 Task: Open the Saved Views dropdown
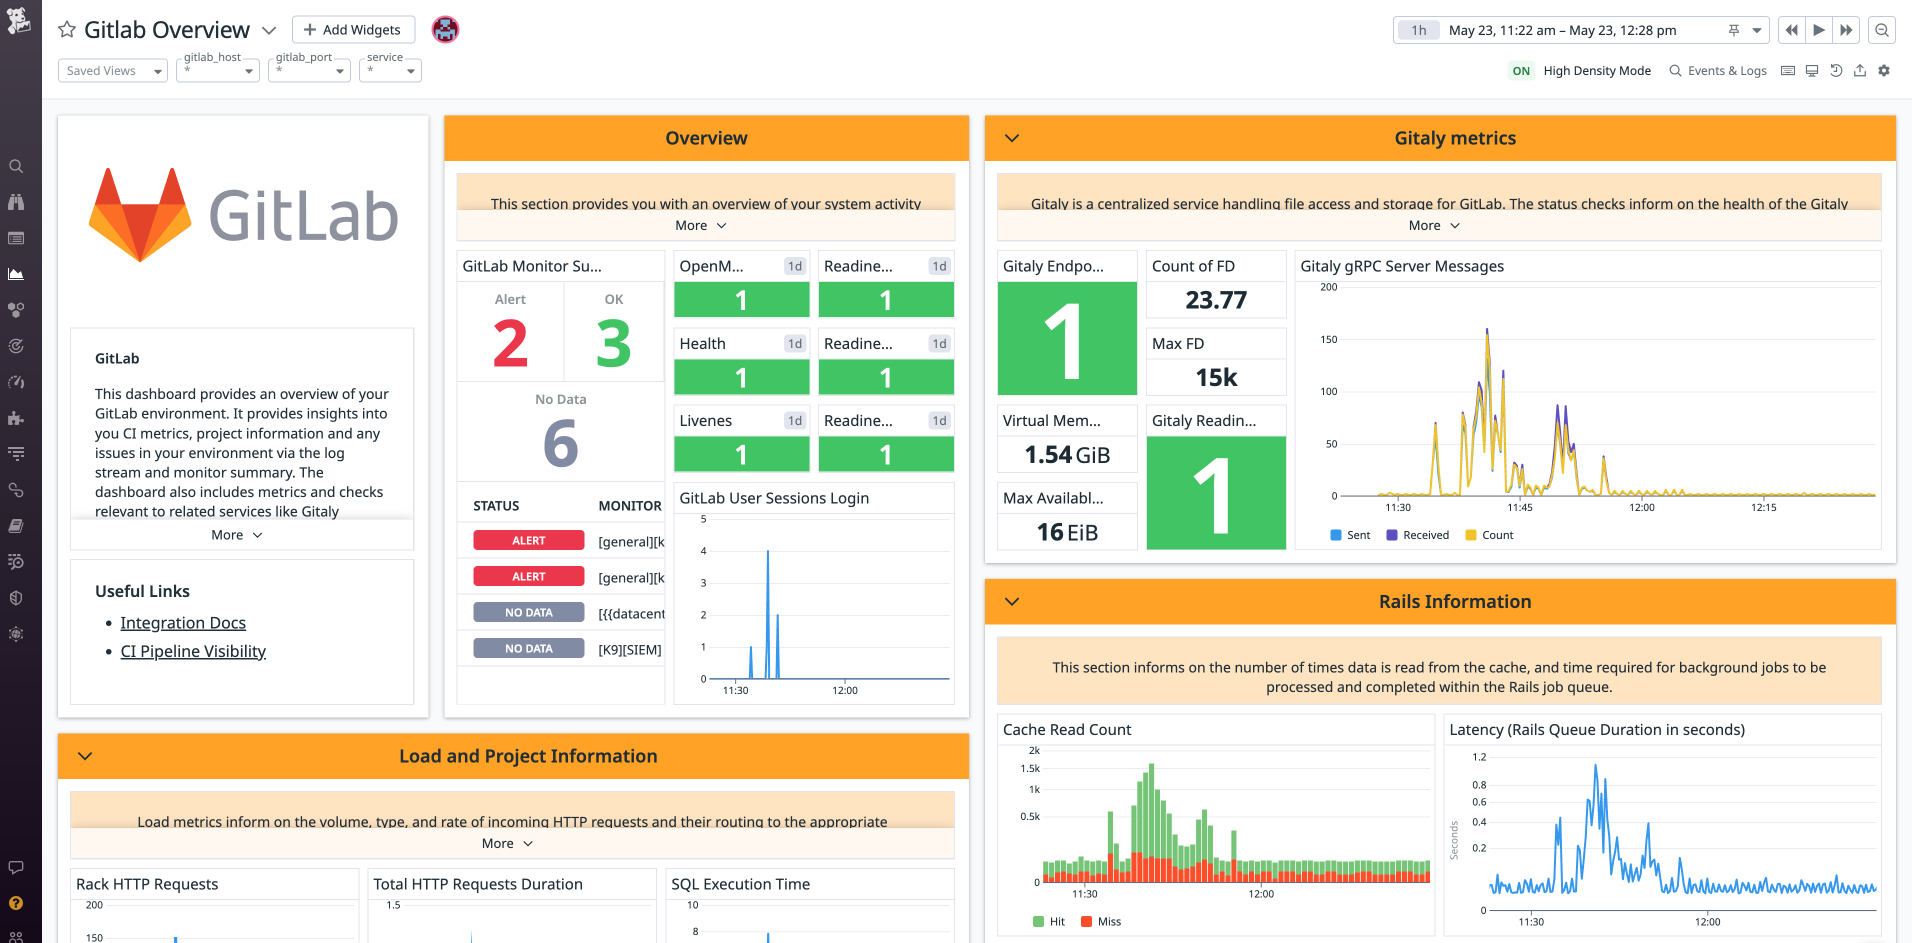(x=111, y=71)
